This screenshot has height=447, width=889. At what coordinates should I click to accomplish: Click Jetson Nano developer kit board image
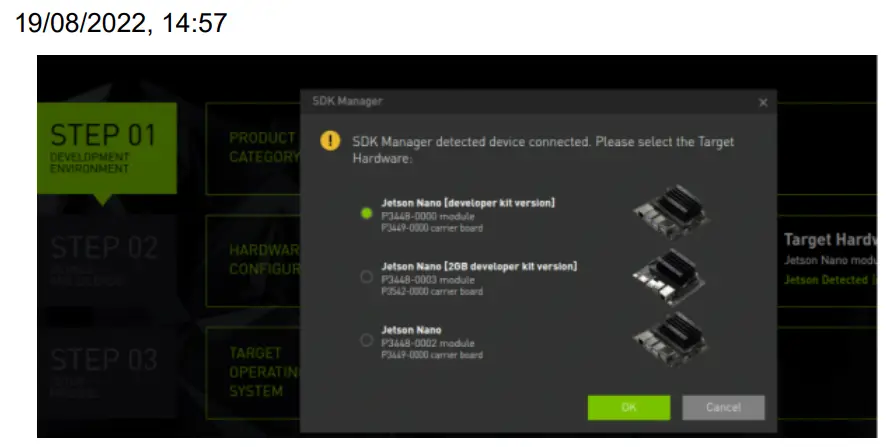[x=671, y=212]
